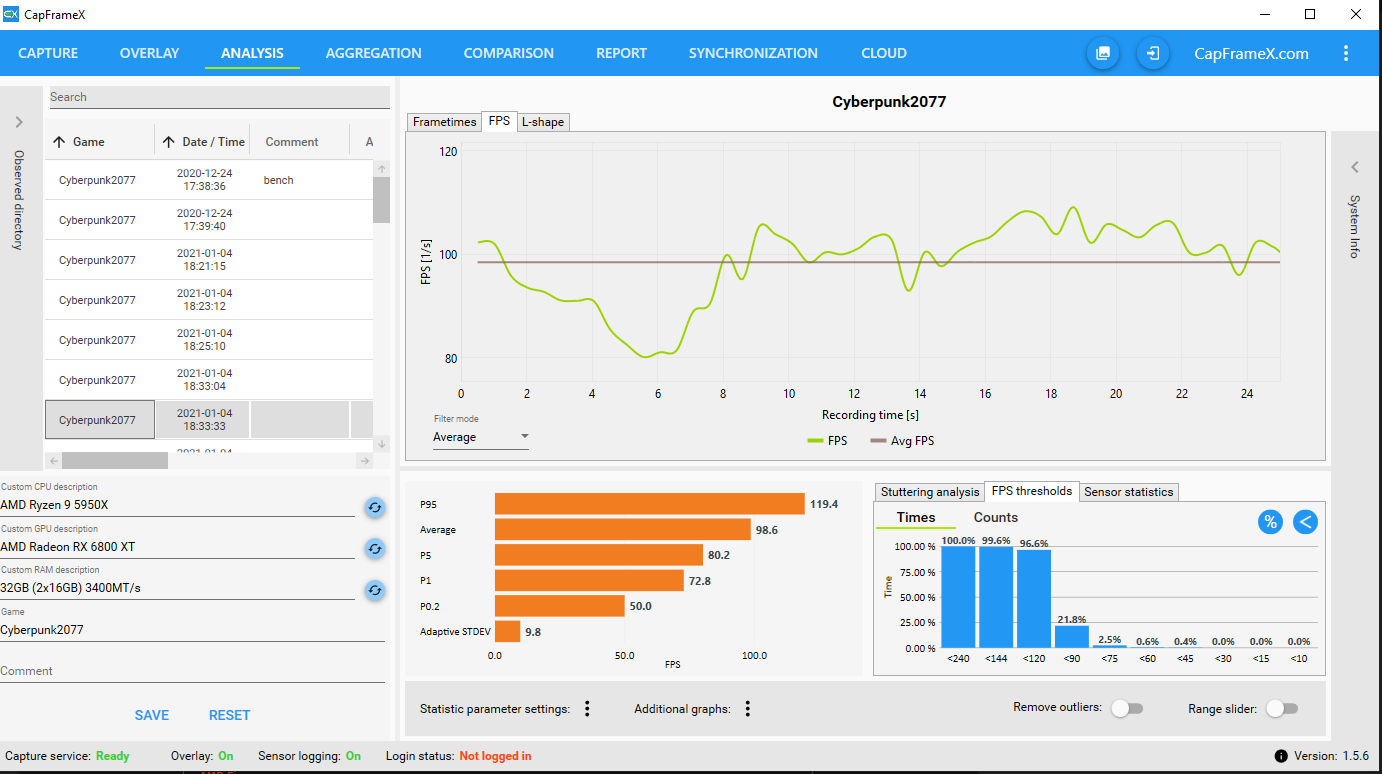Click the less-than threshold direction icon
The height and width of the screenshot is (774, 1382).
[x=1305, y=521]
